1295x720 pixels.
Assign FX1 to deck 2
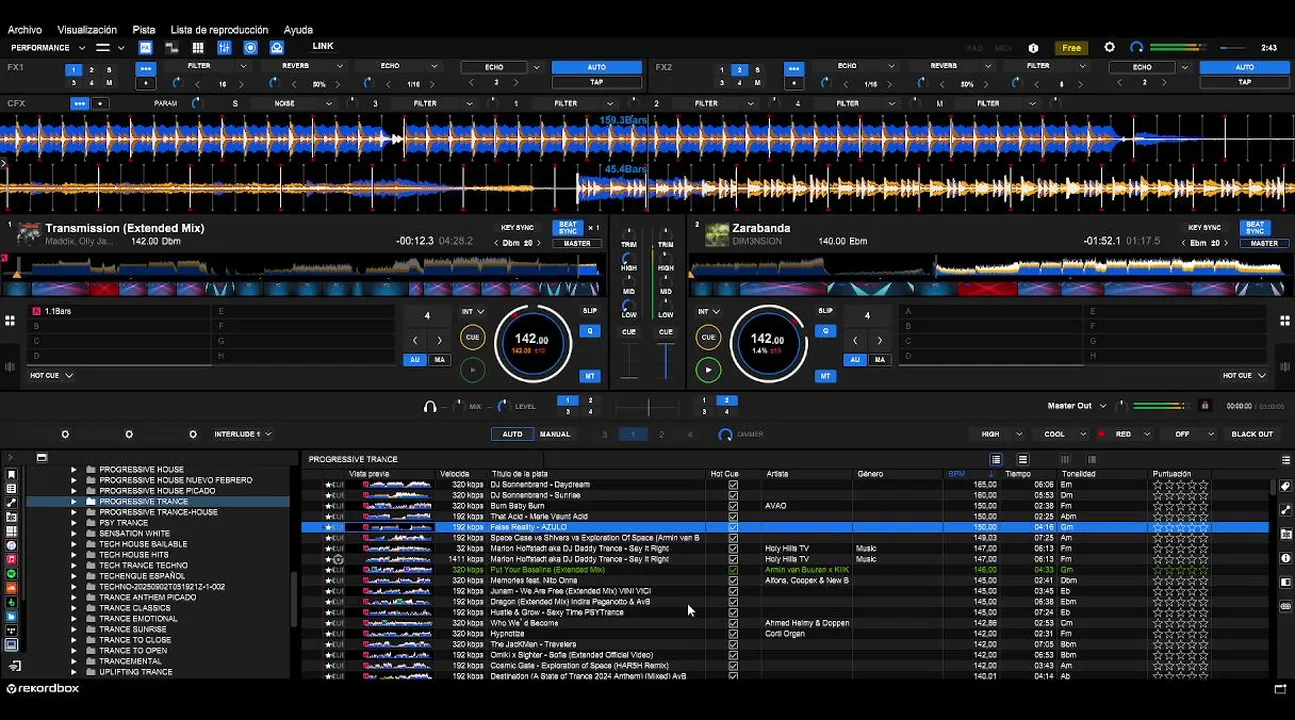[x=91, y=70]
